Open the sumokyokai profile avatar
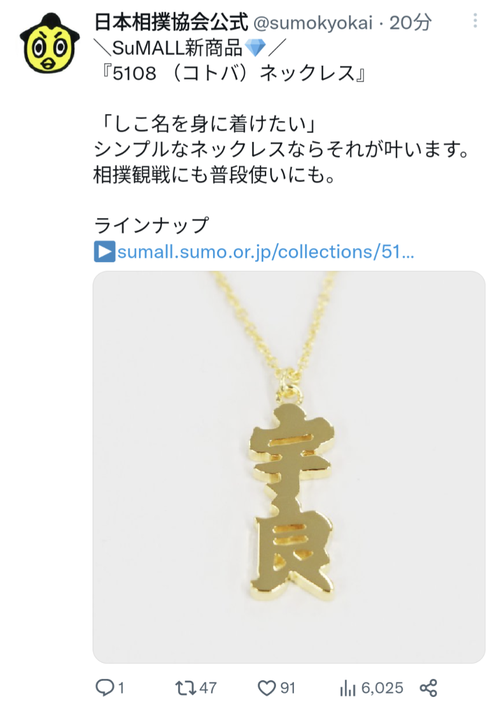The height and width of the screenshot is (708, 500). click(x=49, y=43)
